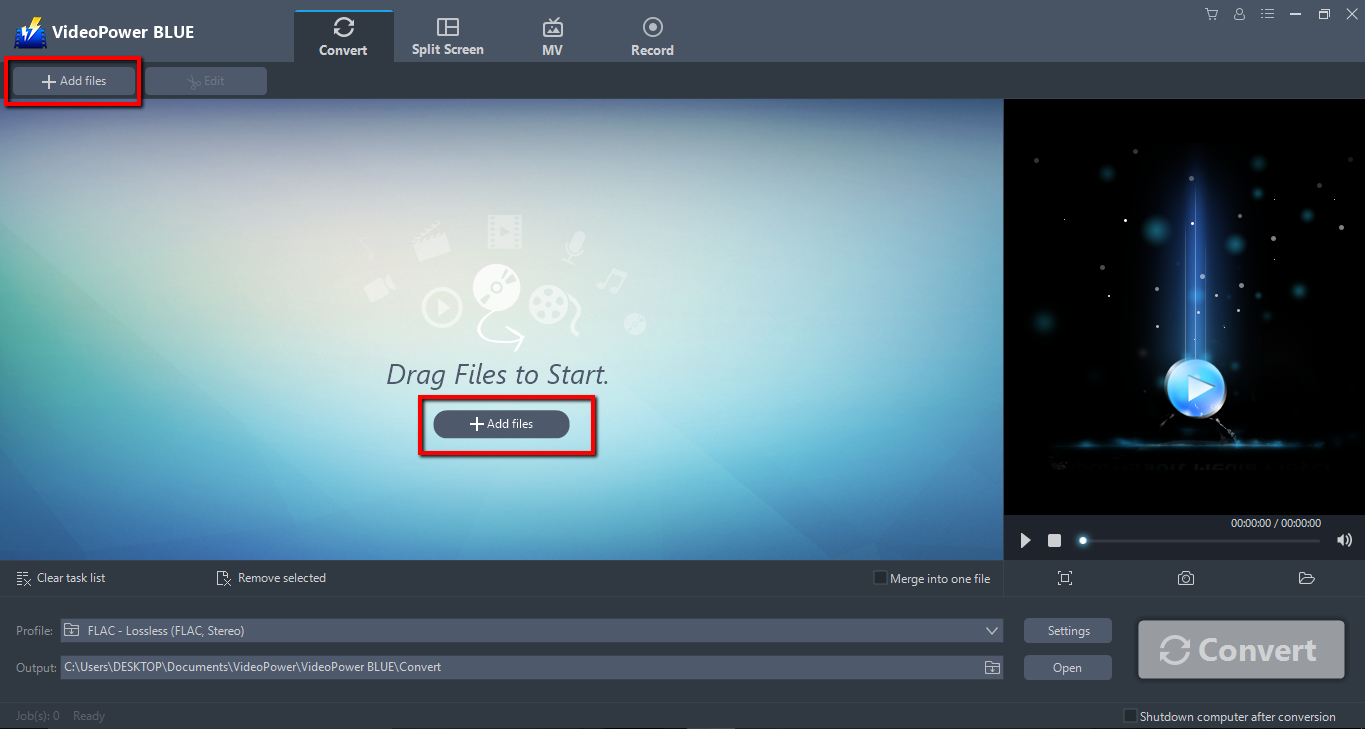The image size is (1365, 729).
Task: Open the main menu list
Action: tap(1267, 14)
